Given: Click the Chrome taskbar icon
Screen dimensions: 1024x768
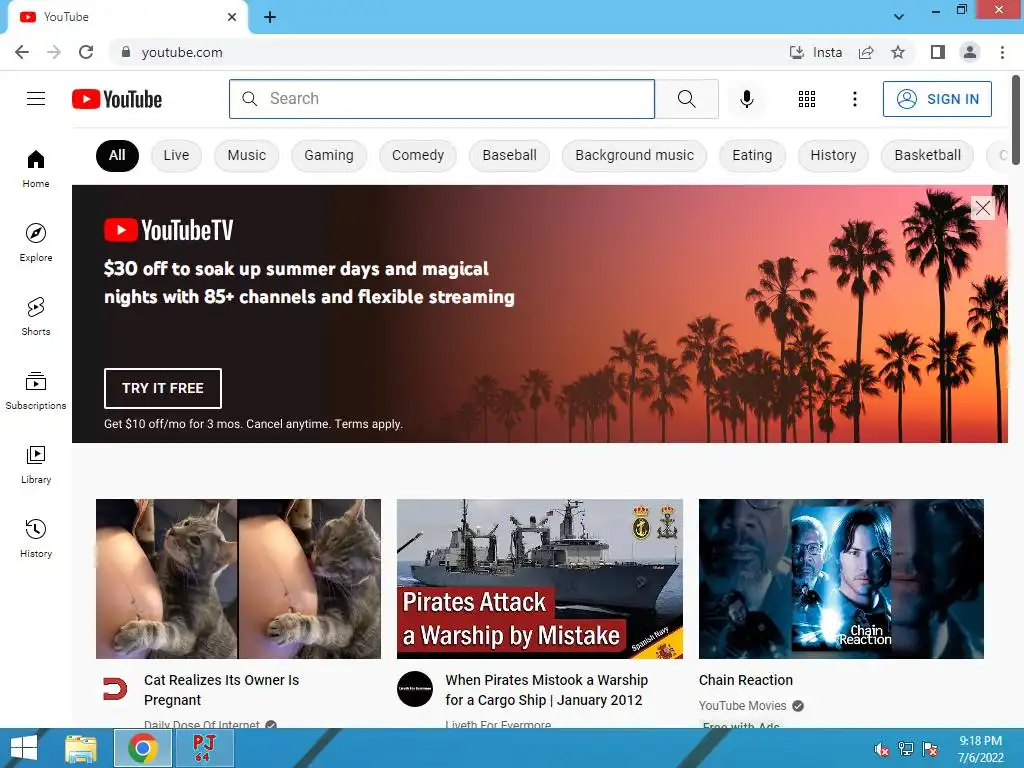Looking at the screenshot, I should tap(142, 748).
